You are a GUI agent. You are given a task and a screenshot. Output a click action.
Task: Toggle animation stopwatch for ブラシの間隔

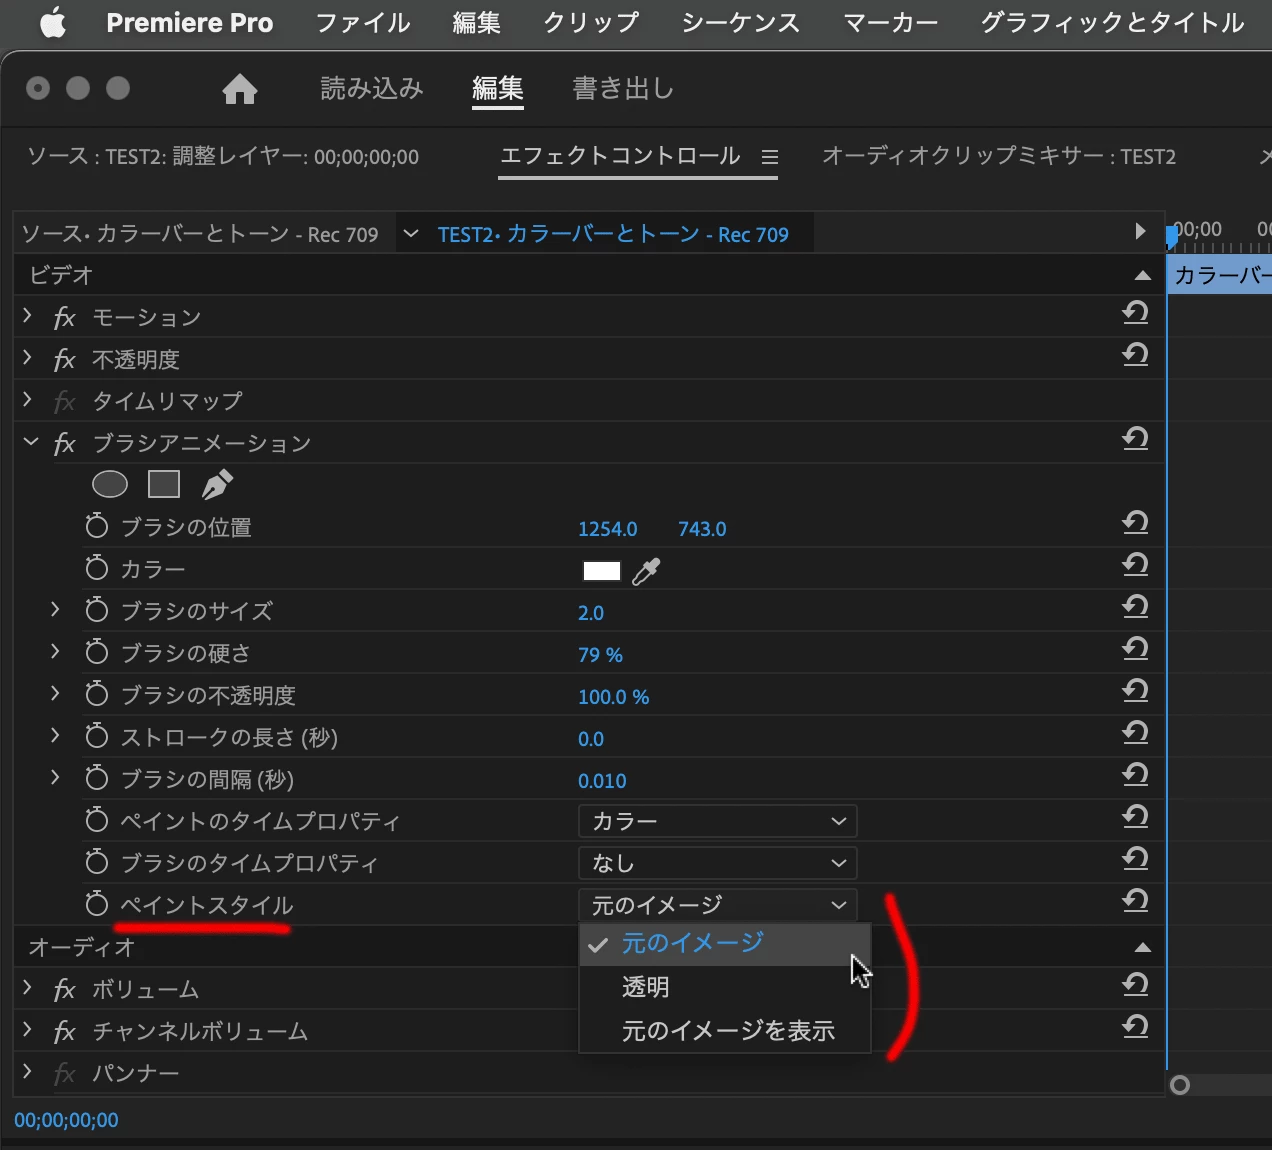click(x=96, y=778)
